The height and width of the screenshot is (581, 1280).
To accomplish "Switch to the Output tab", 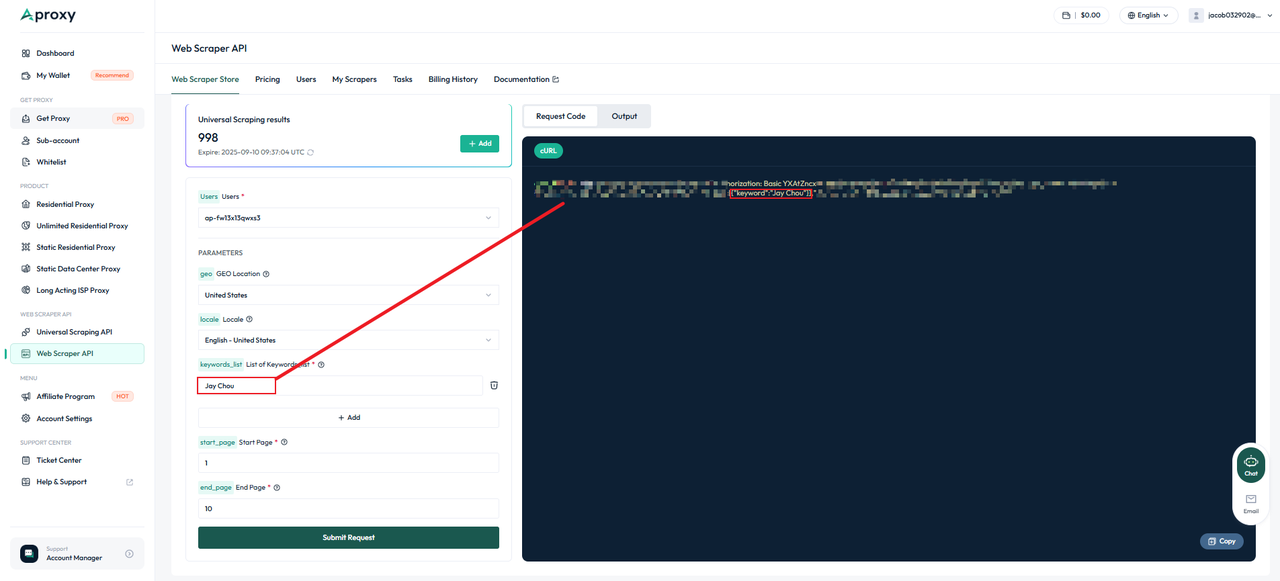I will pos(624,116).
